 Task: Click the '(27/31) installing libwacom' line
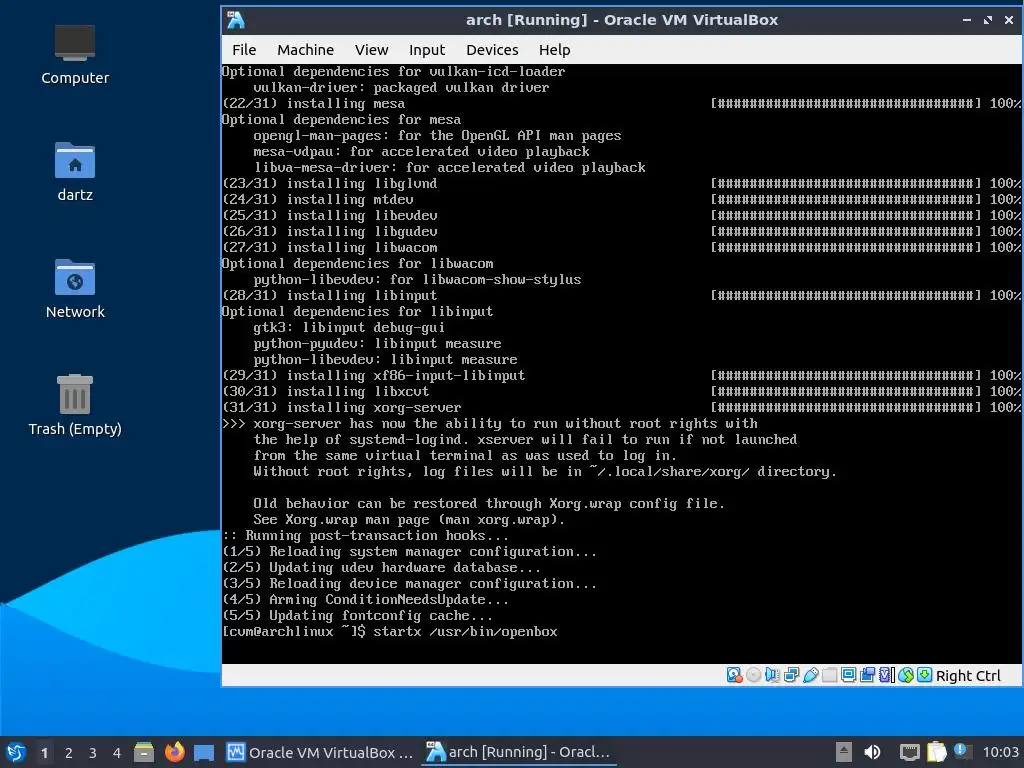point(330,248)
